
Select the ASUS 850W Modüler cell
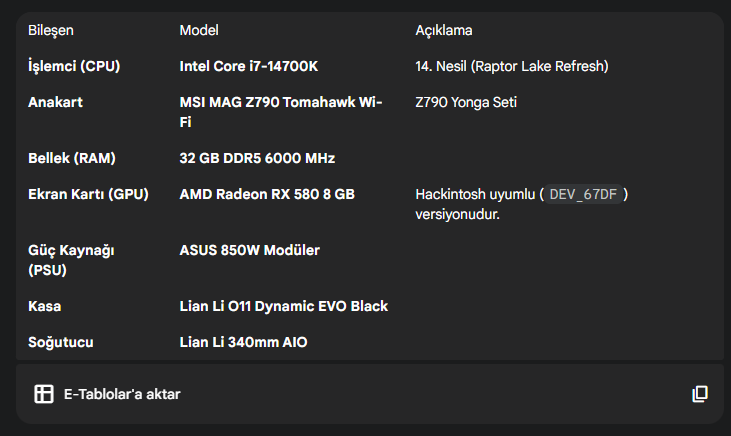pyautogui.click(x=250, y=250)
